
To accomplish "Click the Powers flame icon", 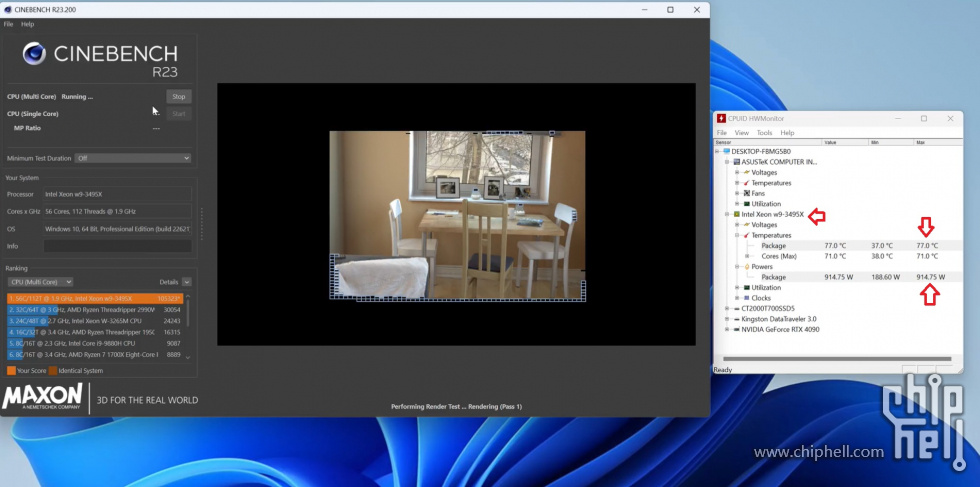I will 746,267.
